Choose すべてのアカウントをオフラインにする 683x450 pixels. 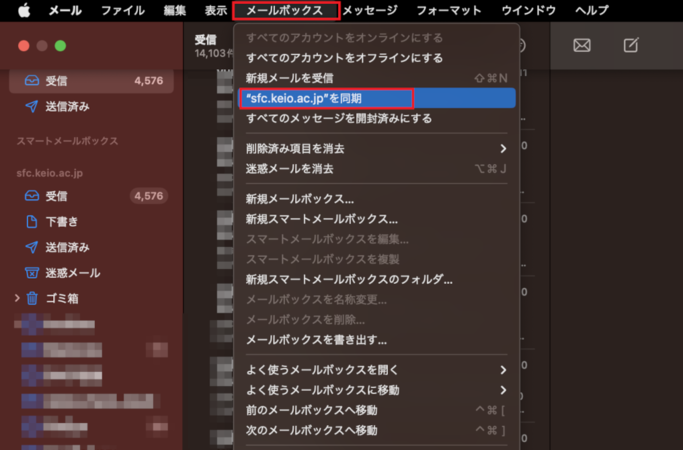332,58
